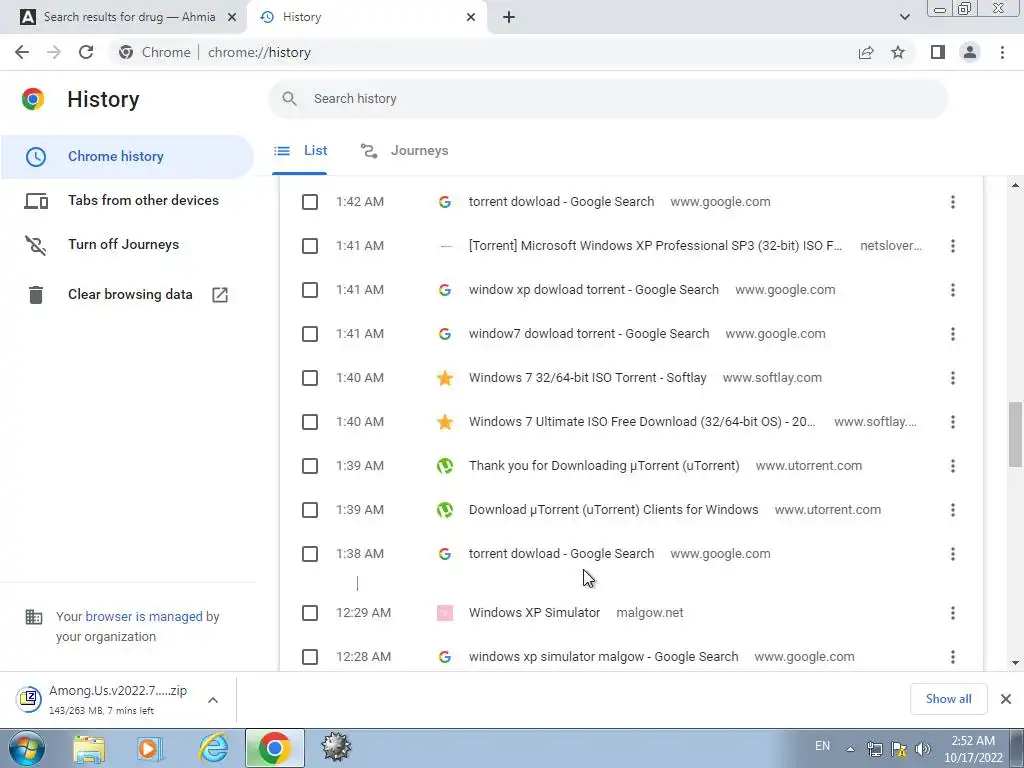1024x768 pixels.
Task: Close the downloads bar
Action: pos(1006,699)
